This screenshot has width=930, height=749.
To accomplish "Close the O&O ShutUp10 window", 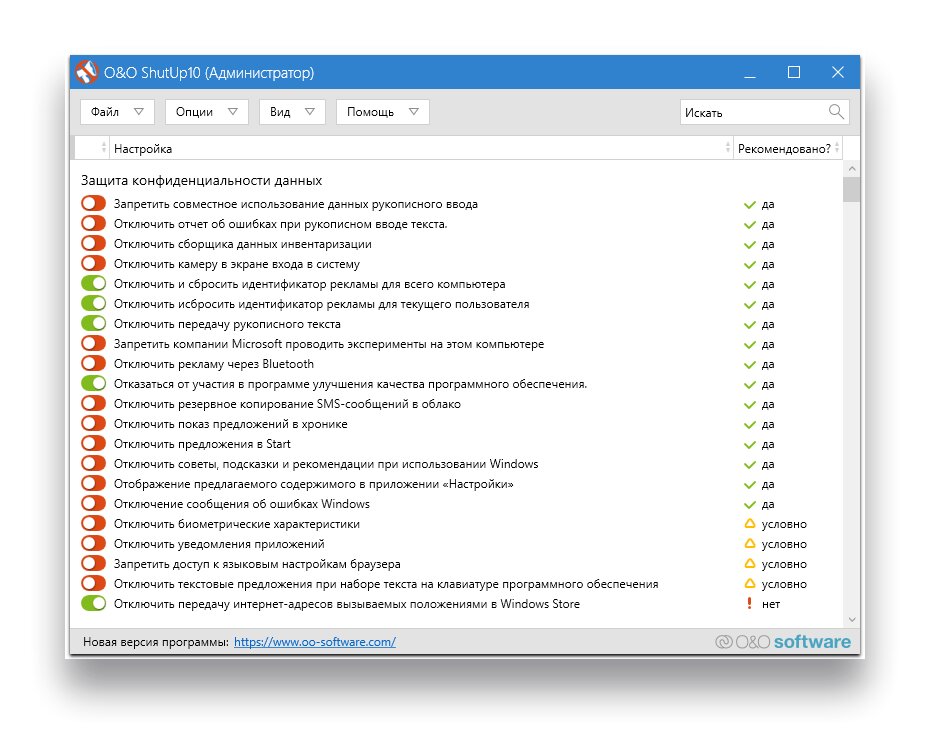I will click(837, 72).
